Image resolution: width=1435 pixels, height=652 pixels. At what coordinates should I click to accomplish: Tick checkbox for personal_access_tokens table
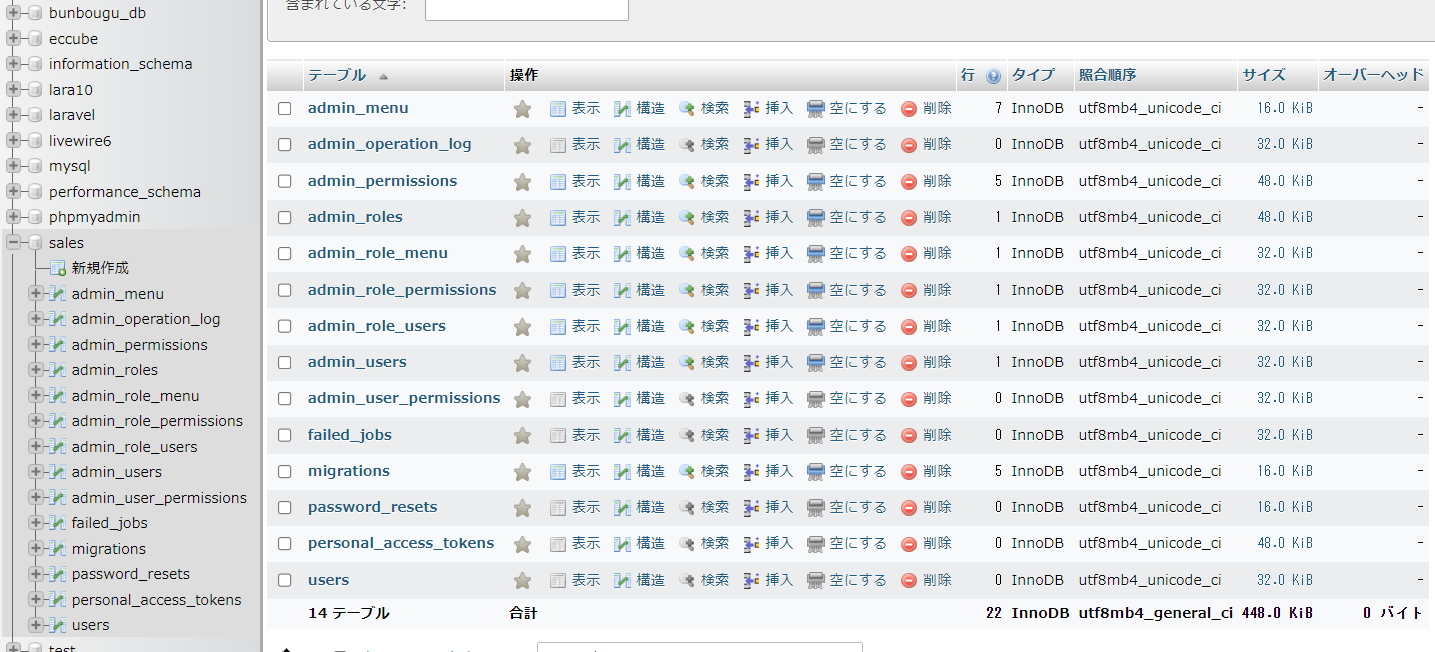pyautogui.click(x=285, y=544)
